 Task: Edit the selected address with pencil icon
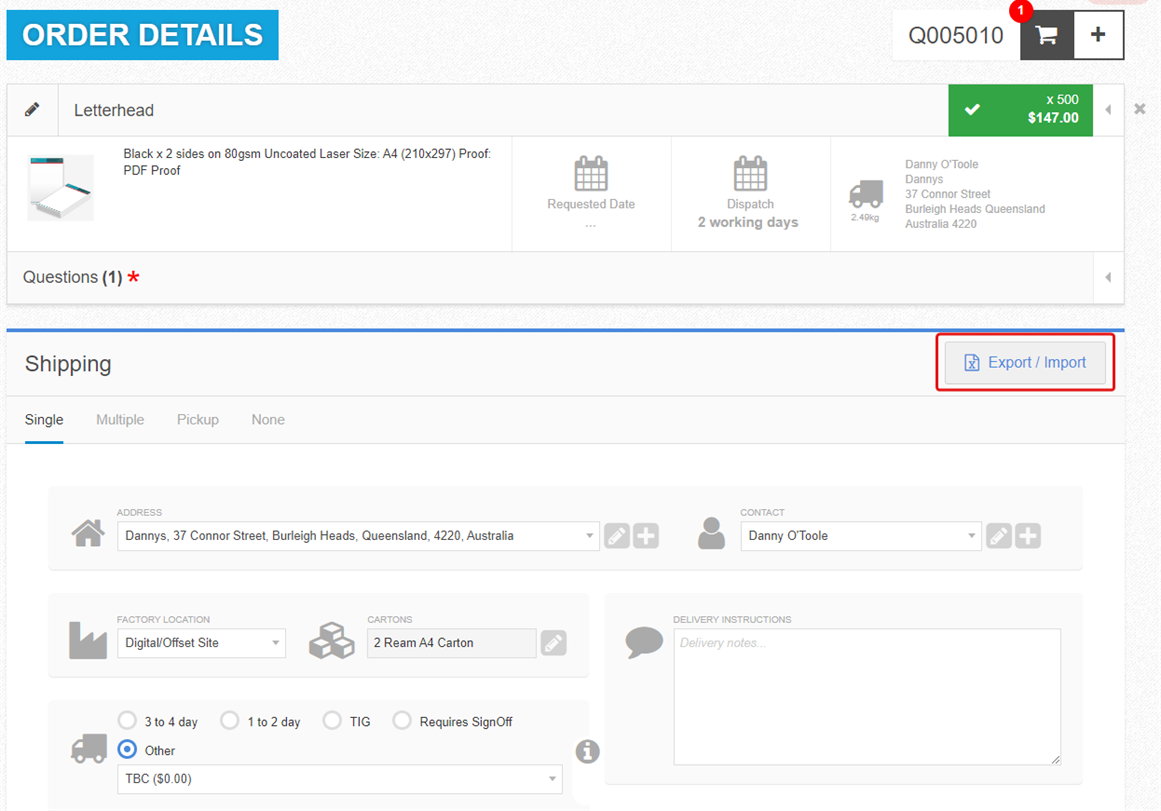click(x=617, y=536)
